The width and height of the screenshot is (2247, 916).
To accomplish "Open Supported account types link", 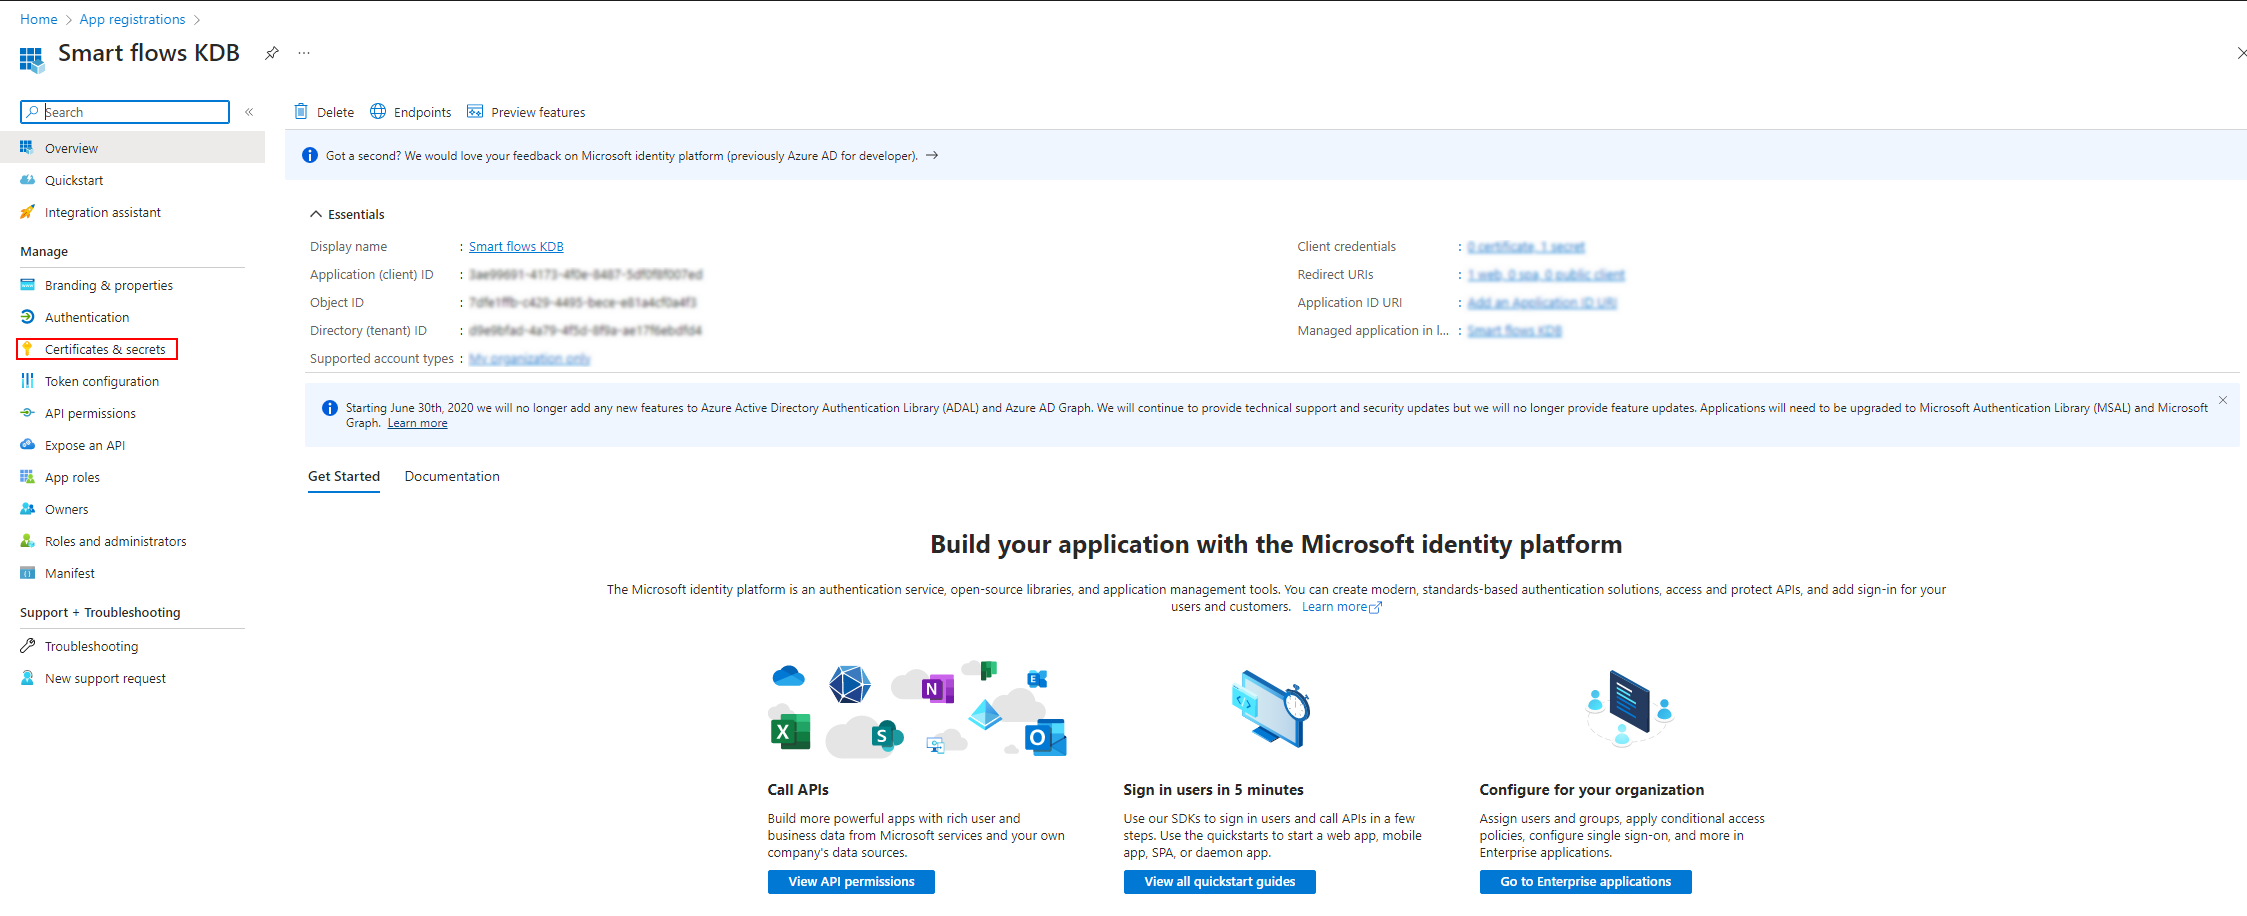I will [x=530, y=359].
